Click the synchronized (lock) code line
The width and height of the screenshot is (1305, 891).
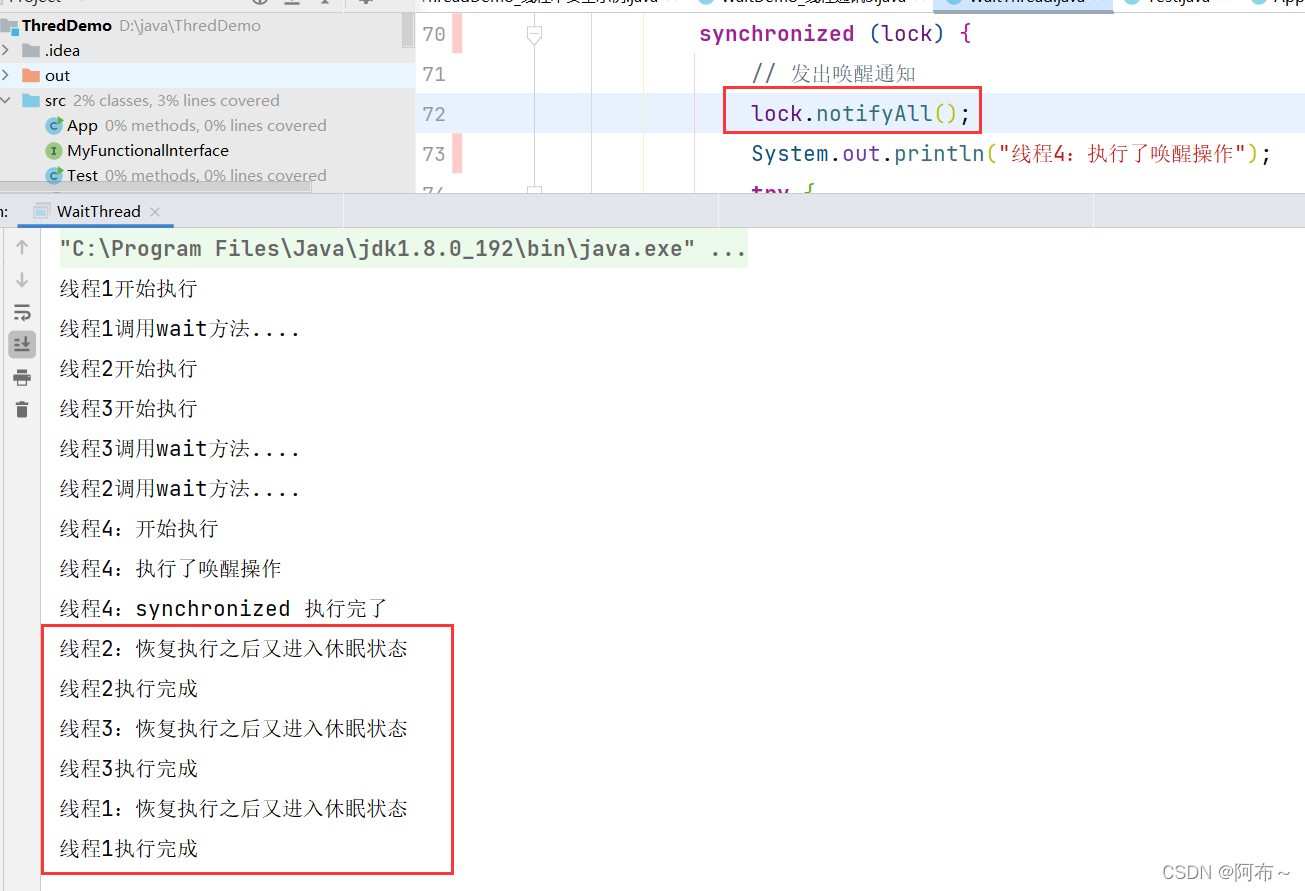click(x=835, y=34)
